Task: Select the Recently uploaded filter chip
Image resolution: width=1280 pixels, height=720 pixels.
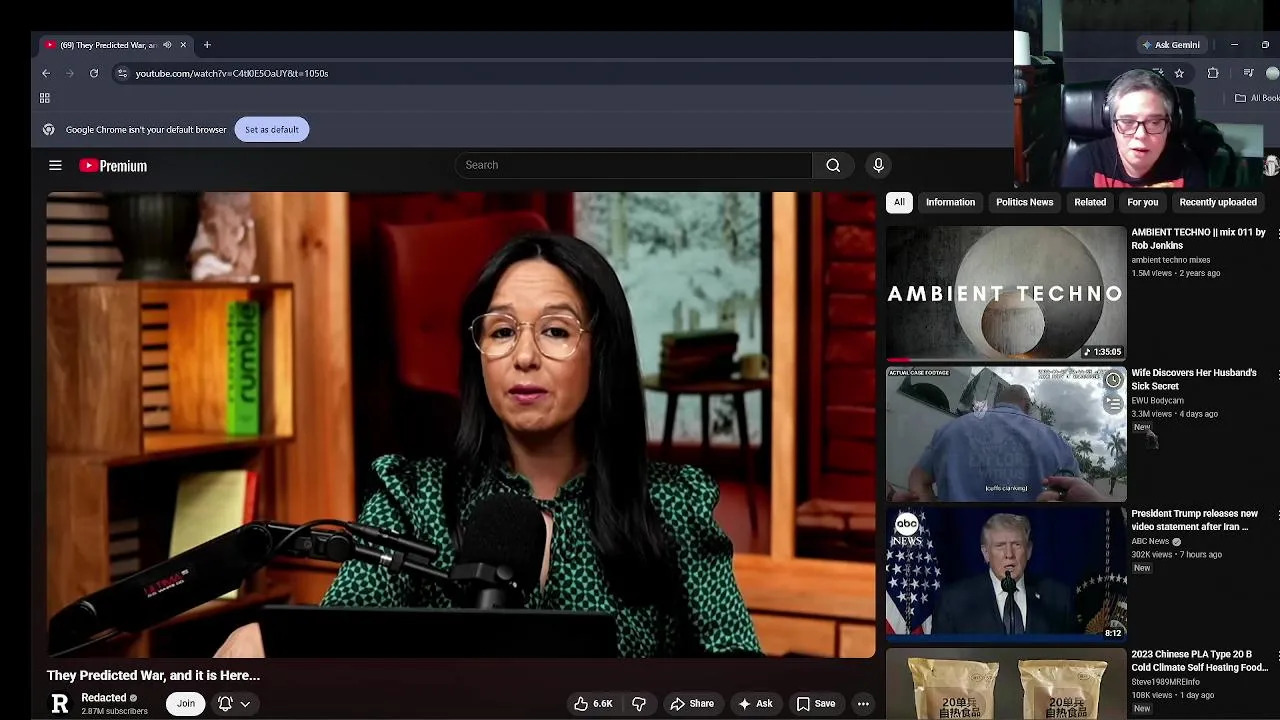Action: [x=1218, y=202]
